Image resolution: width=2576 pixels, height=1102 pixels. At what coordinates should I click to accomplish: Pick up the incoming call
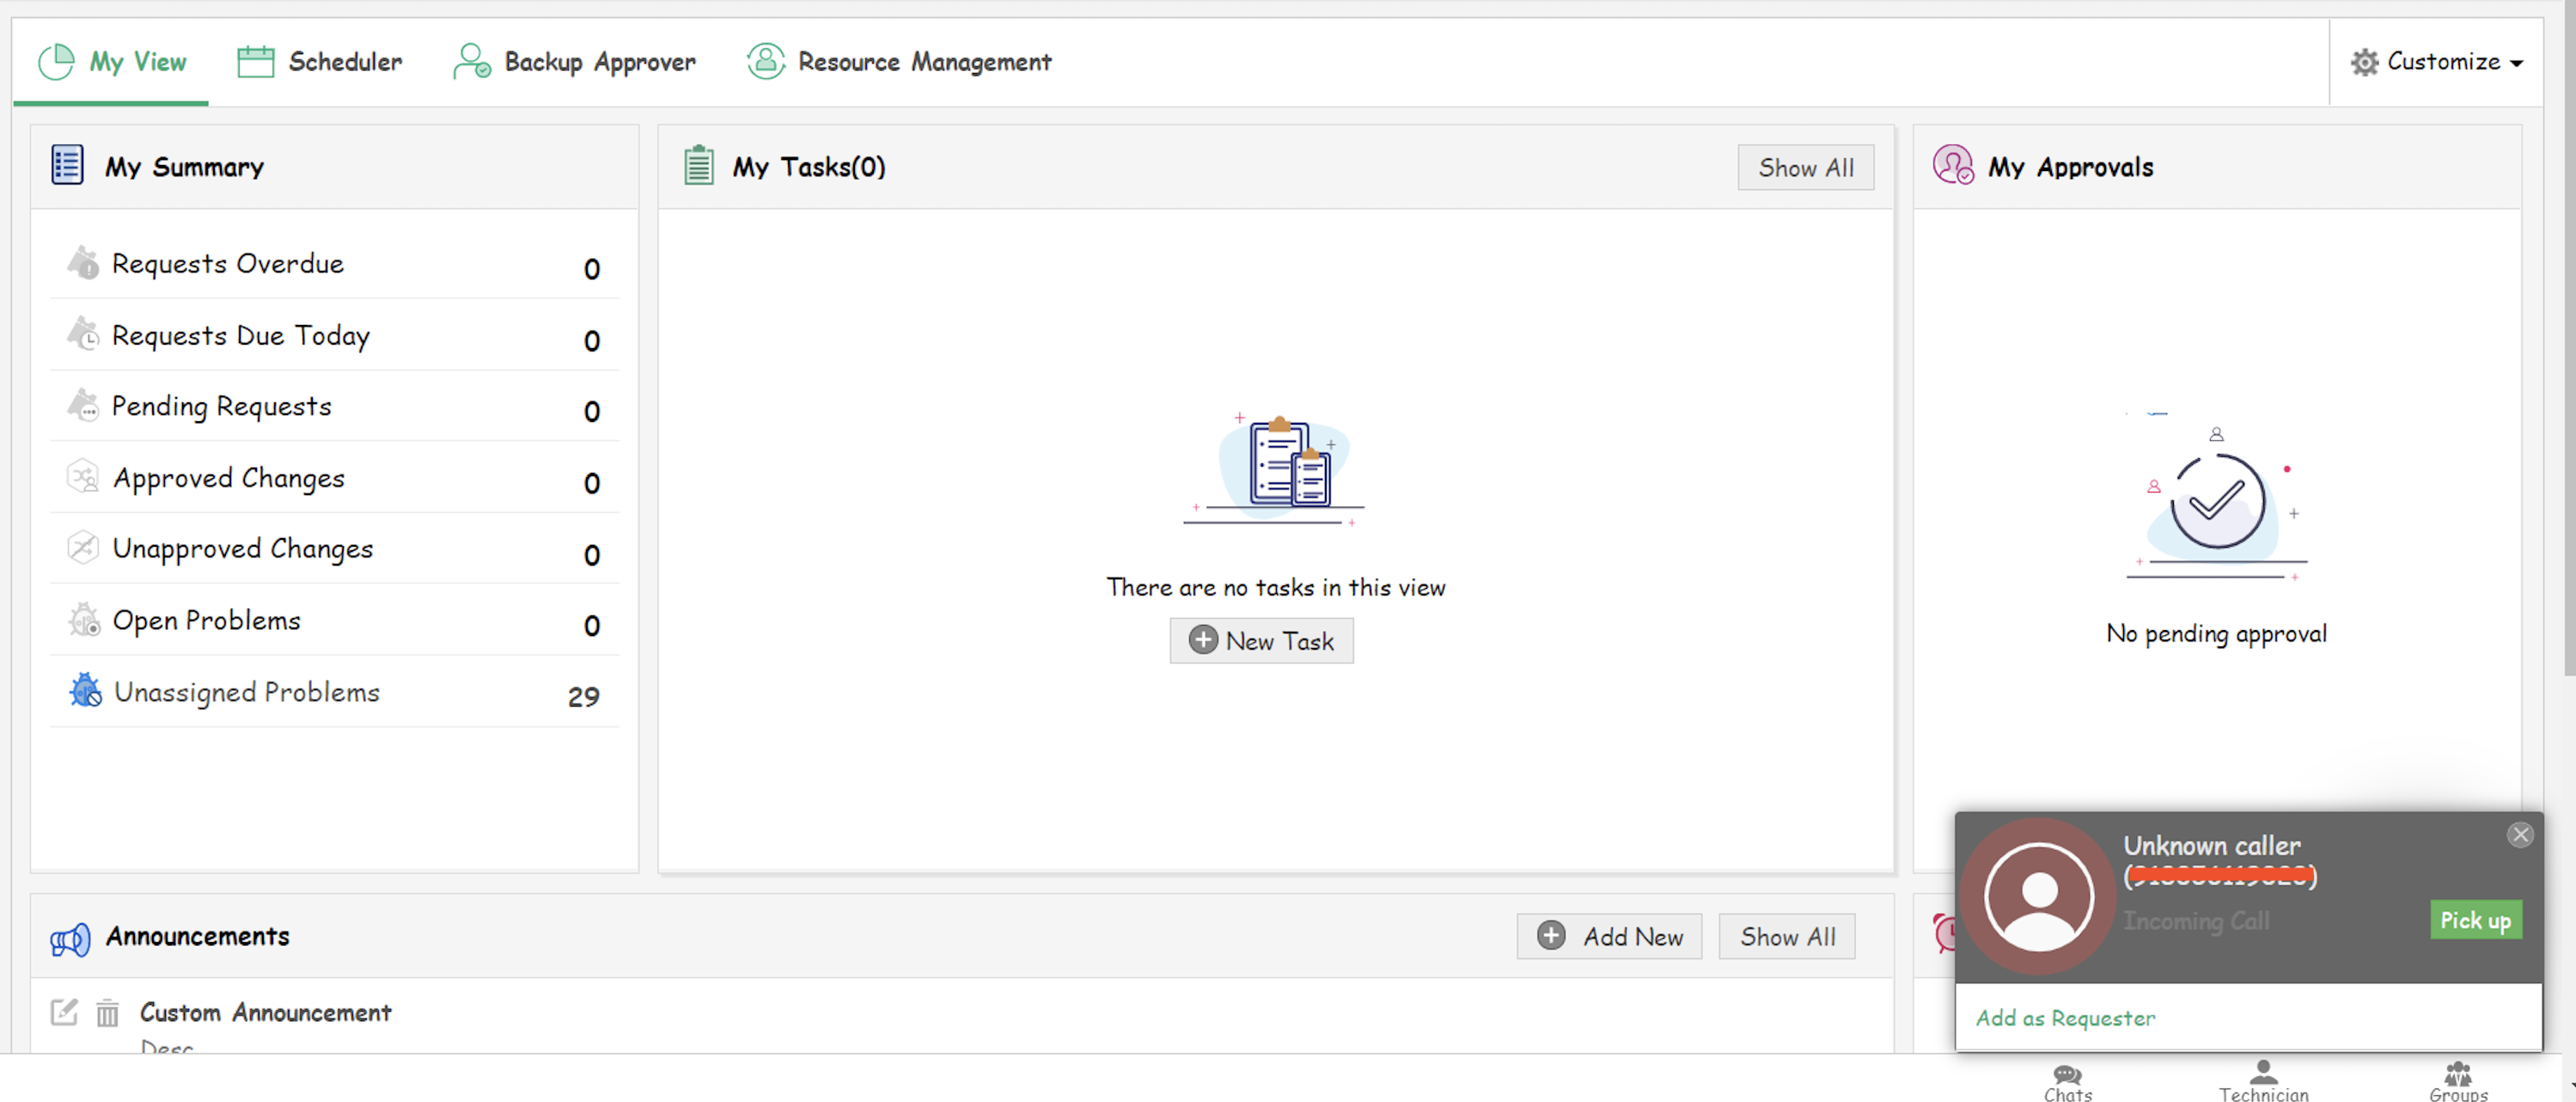(2476, 920)
